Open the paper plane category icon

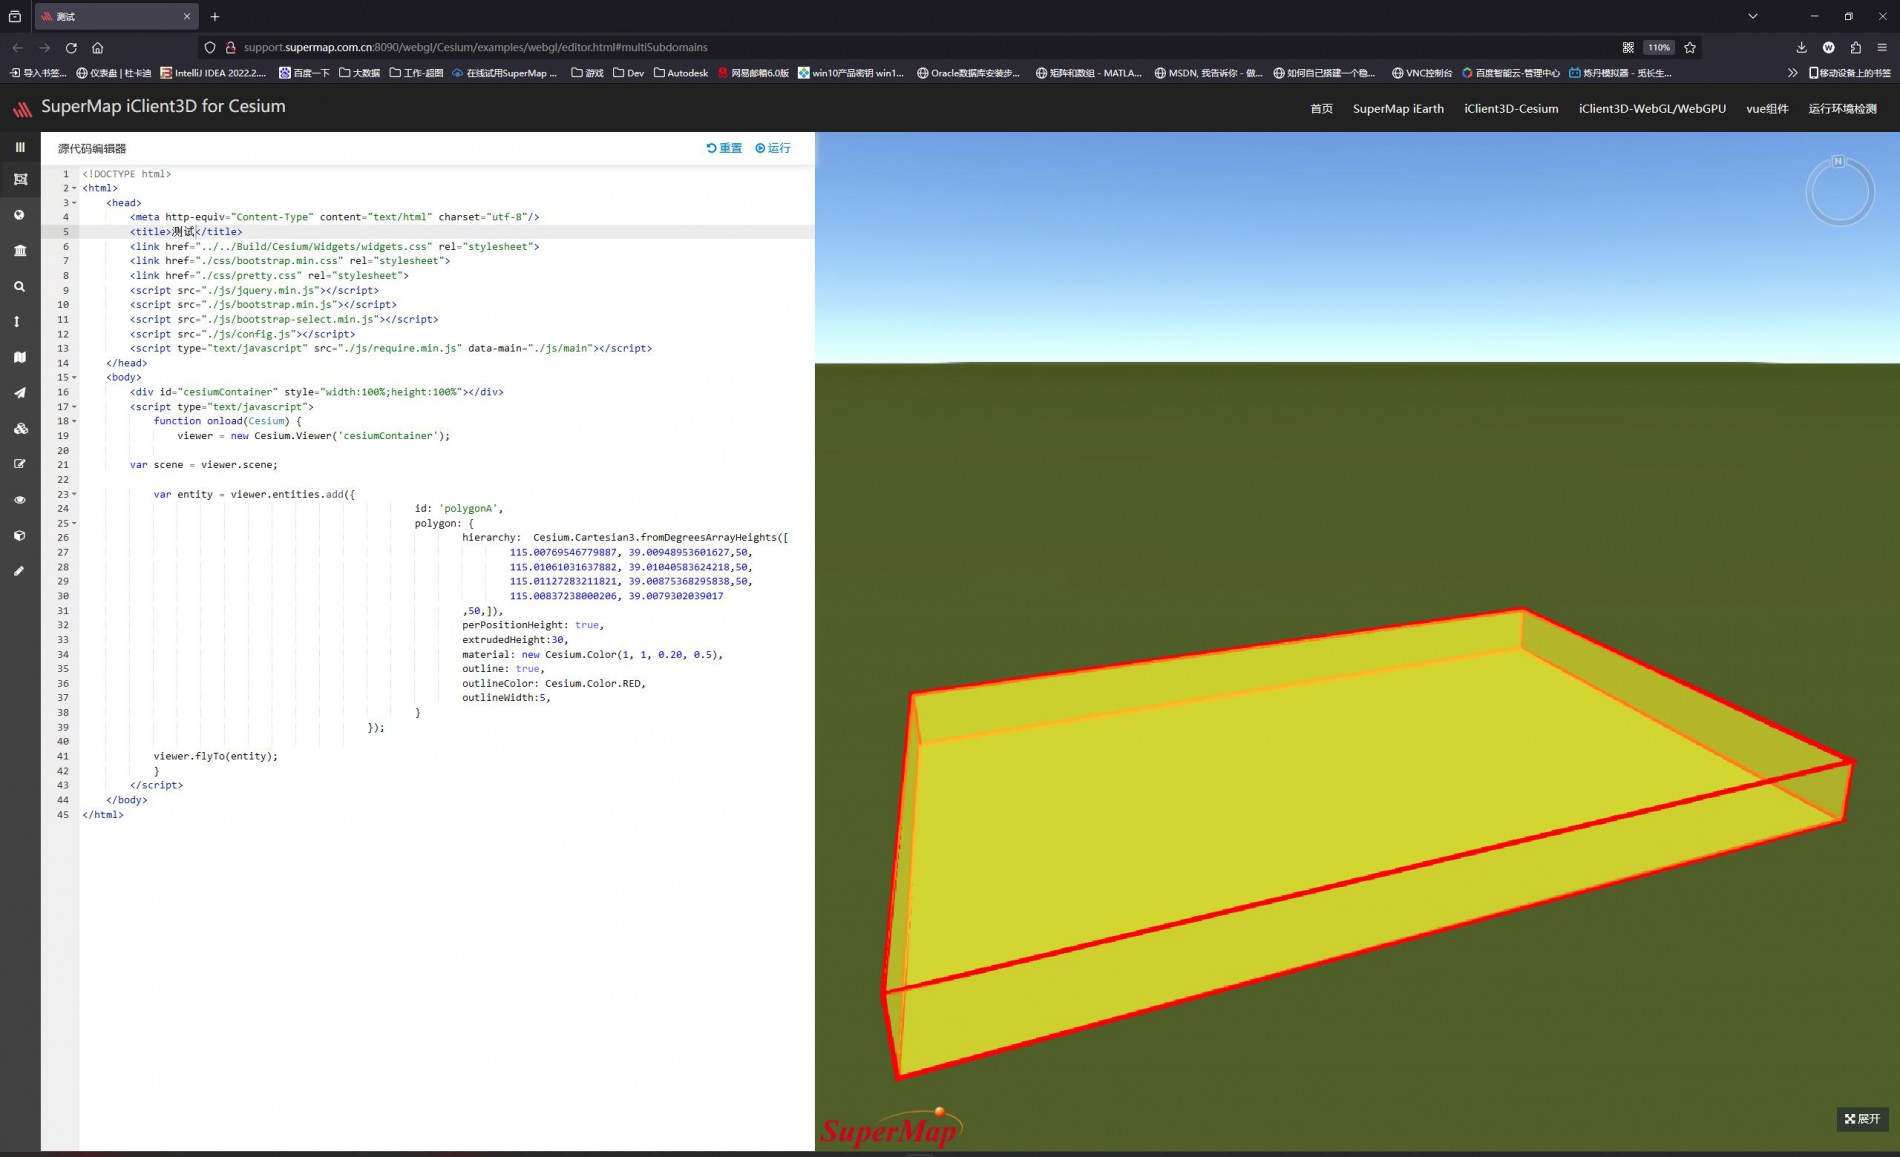pos(20,393)
